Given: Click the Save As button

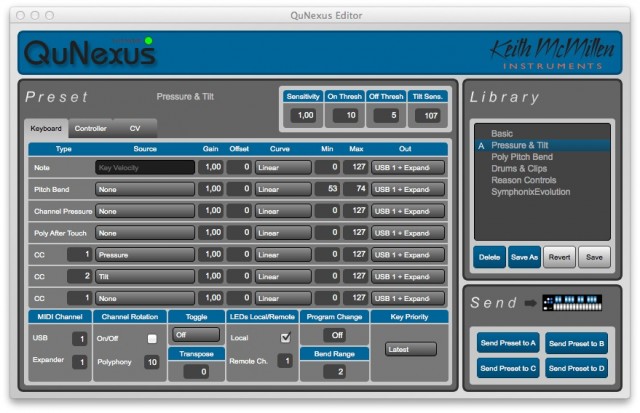Looking at the screenshot, I should pyautogui.click(x=524, y=257).
